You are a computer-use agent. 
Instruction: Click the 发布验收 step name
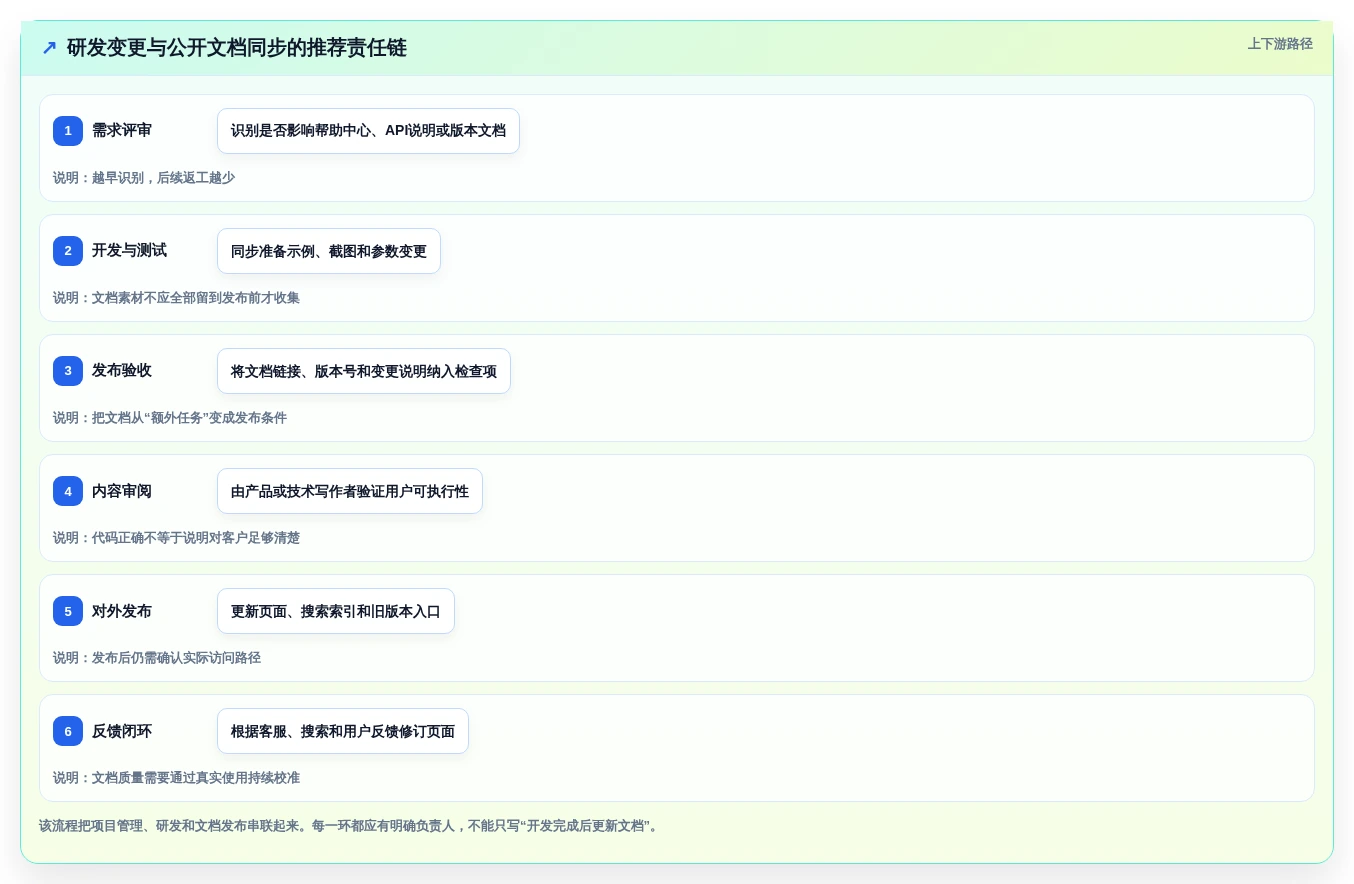click(x=122, y=371)
